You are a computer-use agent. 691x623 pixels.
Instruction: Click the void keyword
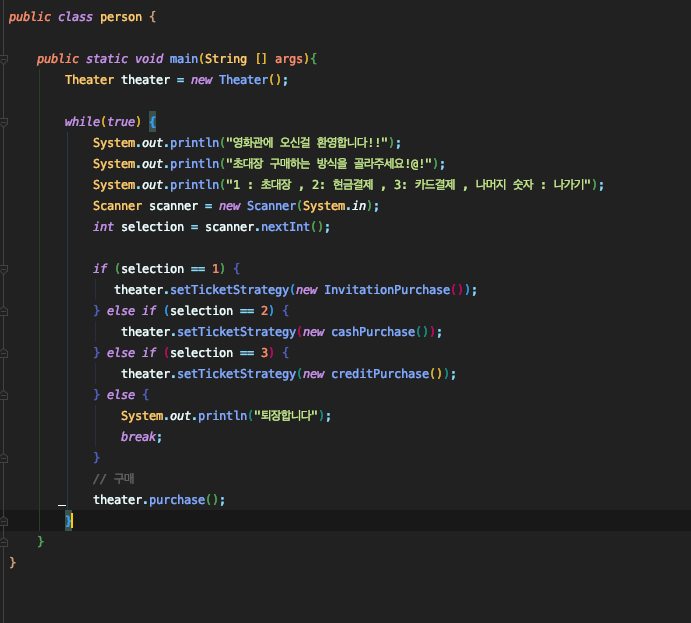coord(149,59)
